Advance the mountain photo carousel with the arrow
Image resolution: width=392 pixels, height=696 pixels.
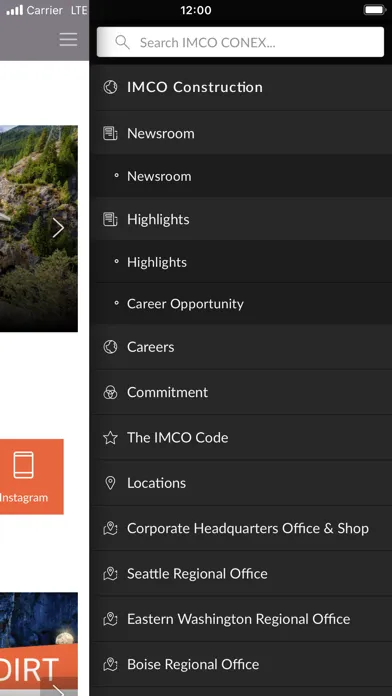point(58,228)
